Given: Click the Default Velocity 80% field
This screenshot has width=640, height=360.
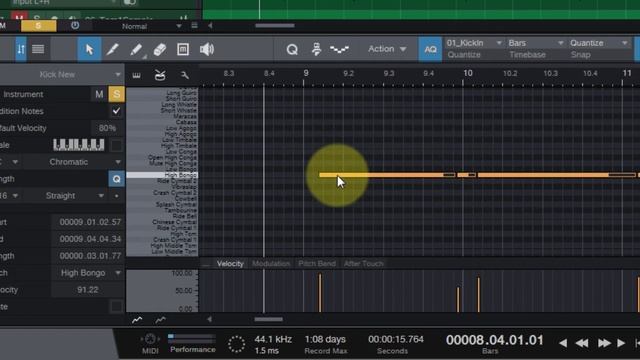Looking at the screenshot, I should click(x=107, y=128).
